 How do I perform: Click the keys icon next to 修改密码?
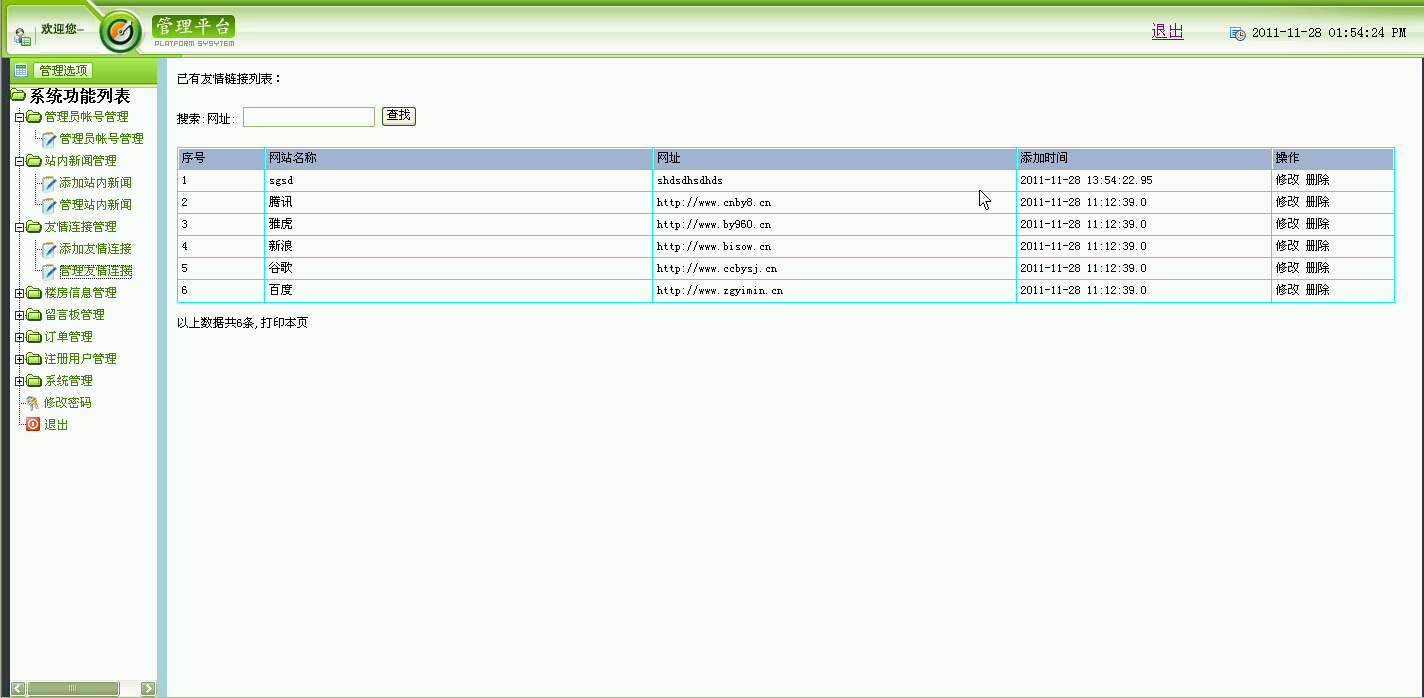[33, 403]
